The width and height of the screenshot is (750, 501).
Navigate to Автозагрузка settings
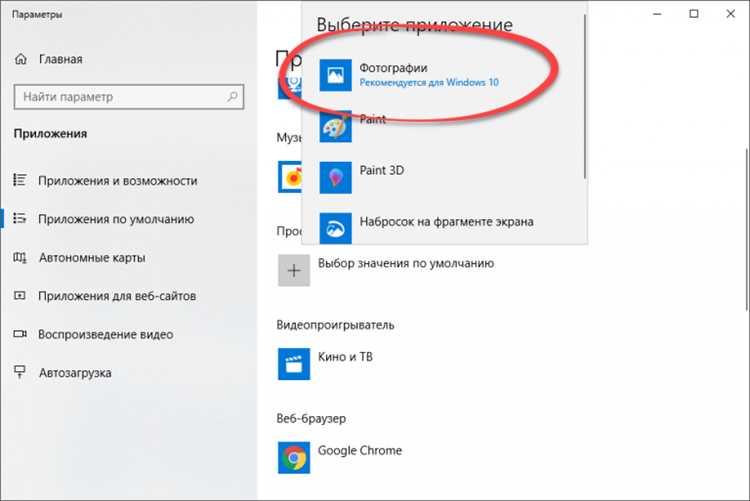click(75, 373)
